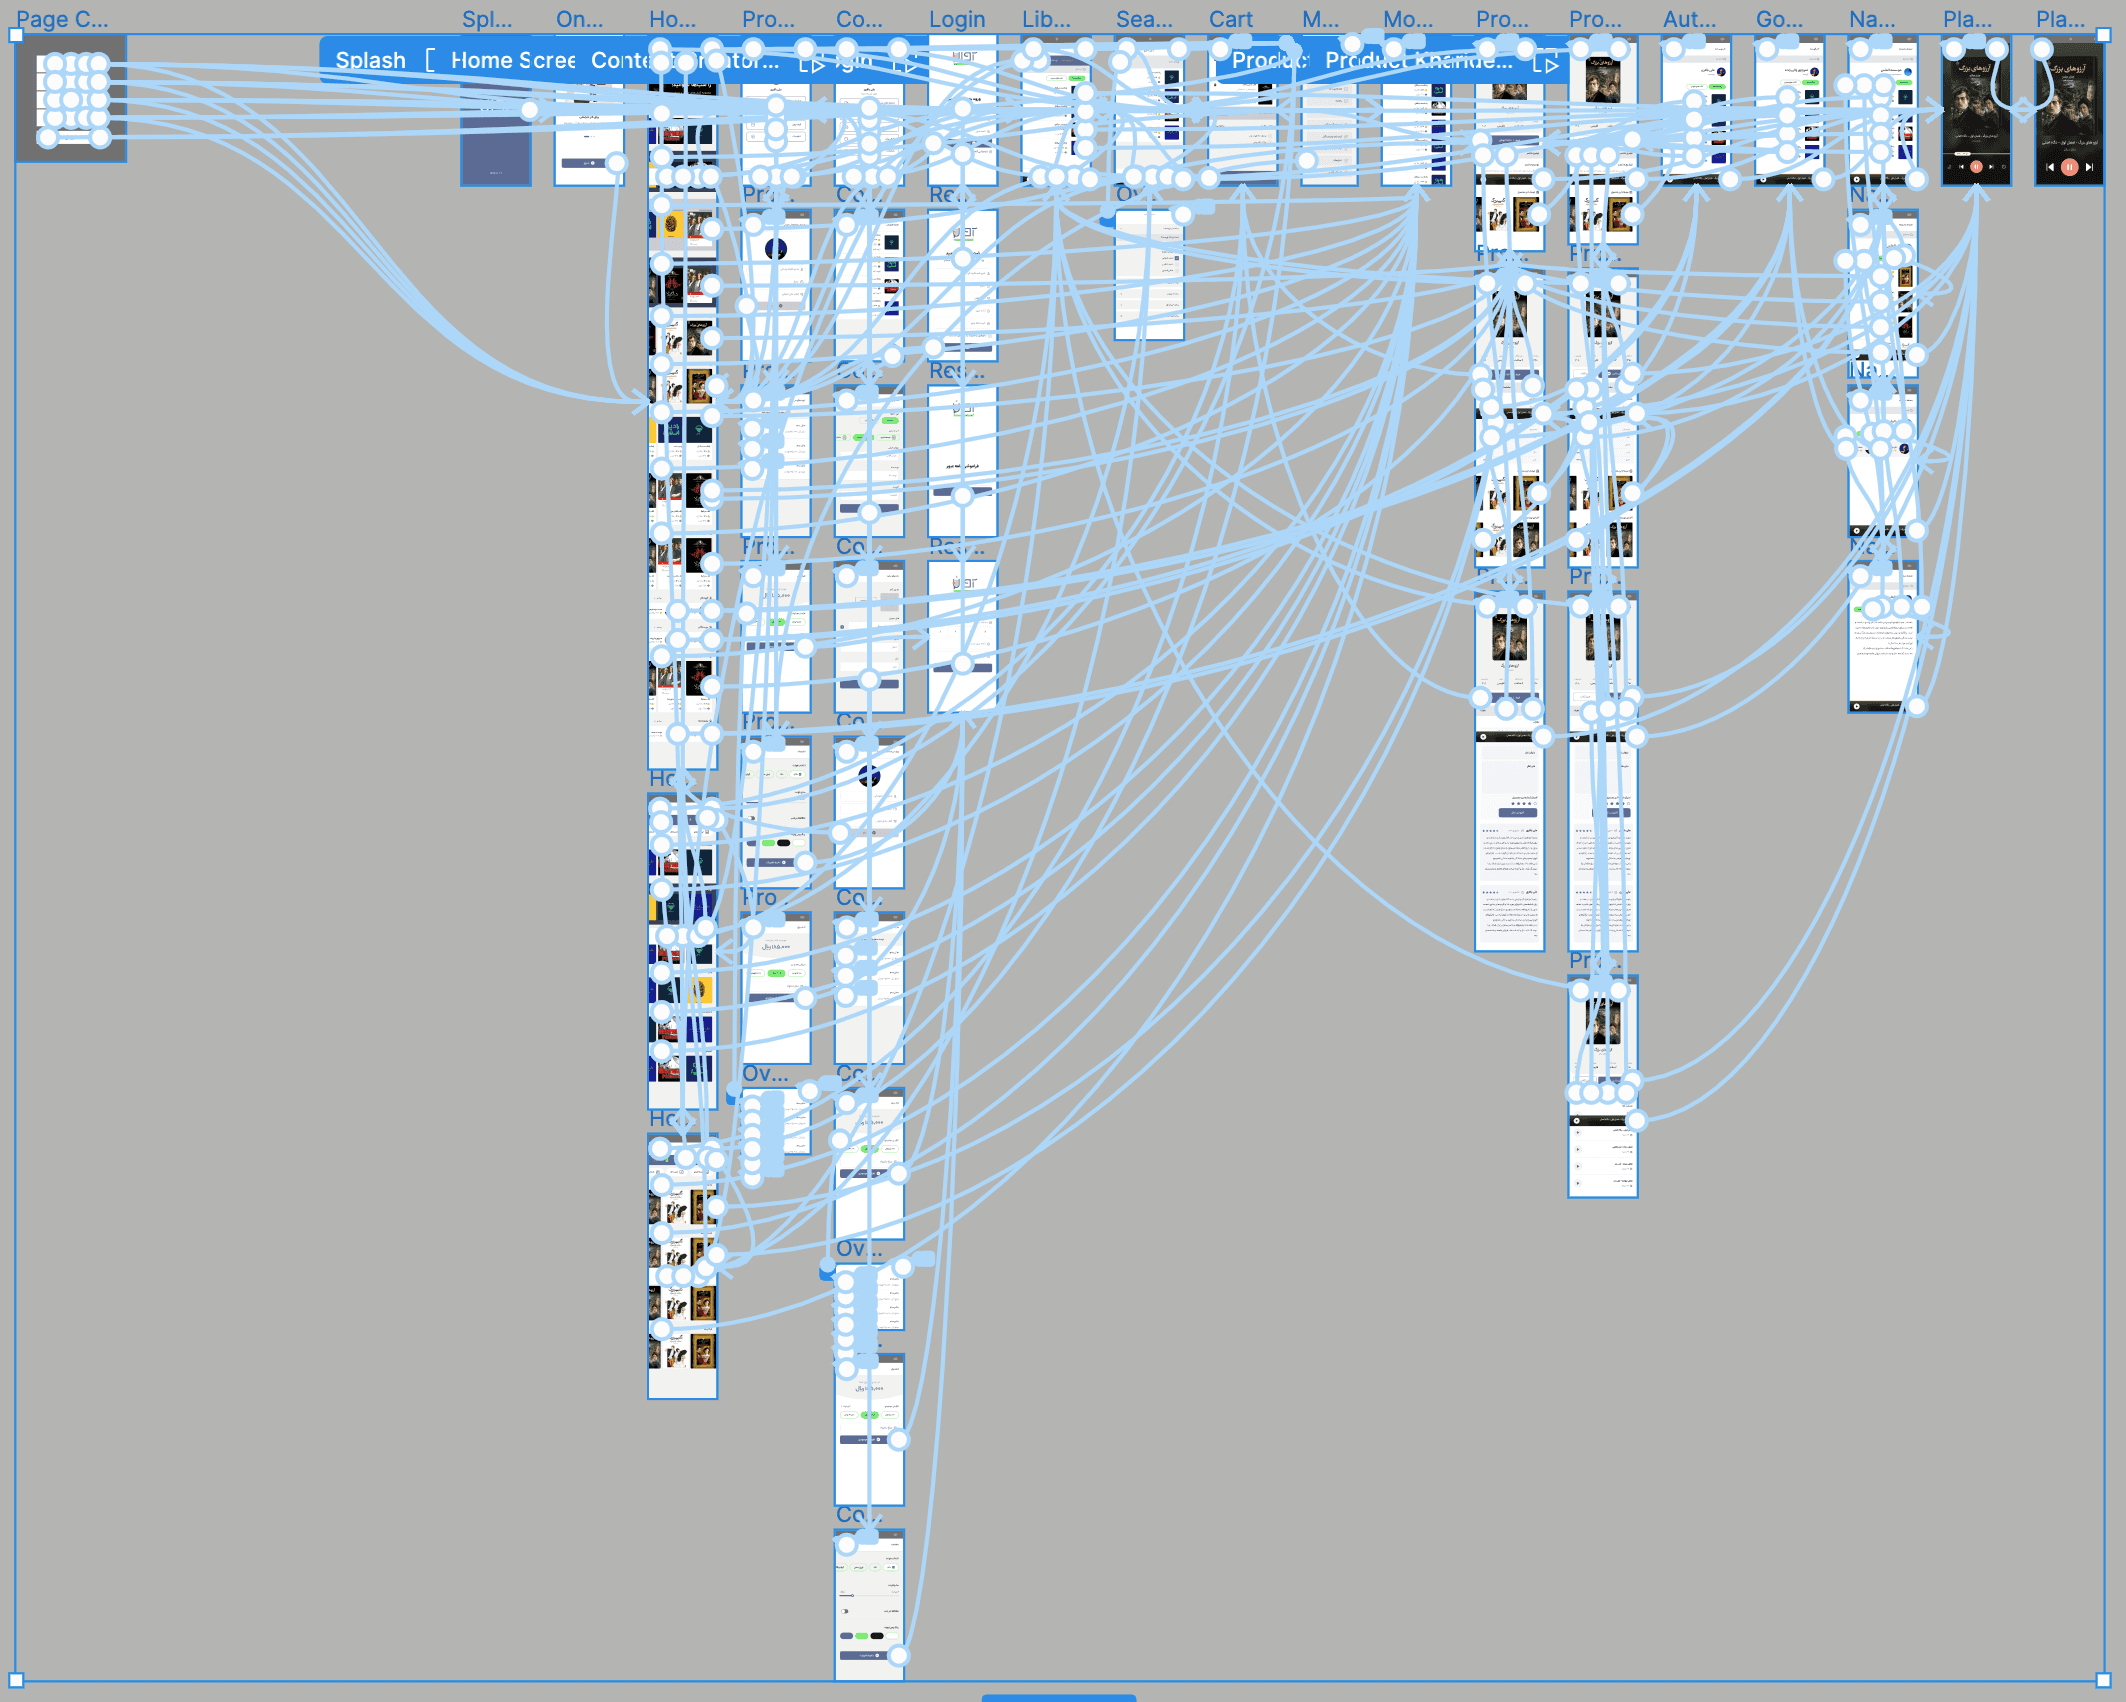The height and width of the screenshot is (1702, 2126).
Task: Select the Lib... frame title
Action: (1046, 19)
